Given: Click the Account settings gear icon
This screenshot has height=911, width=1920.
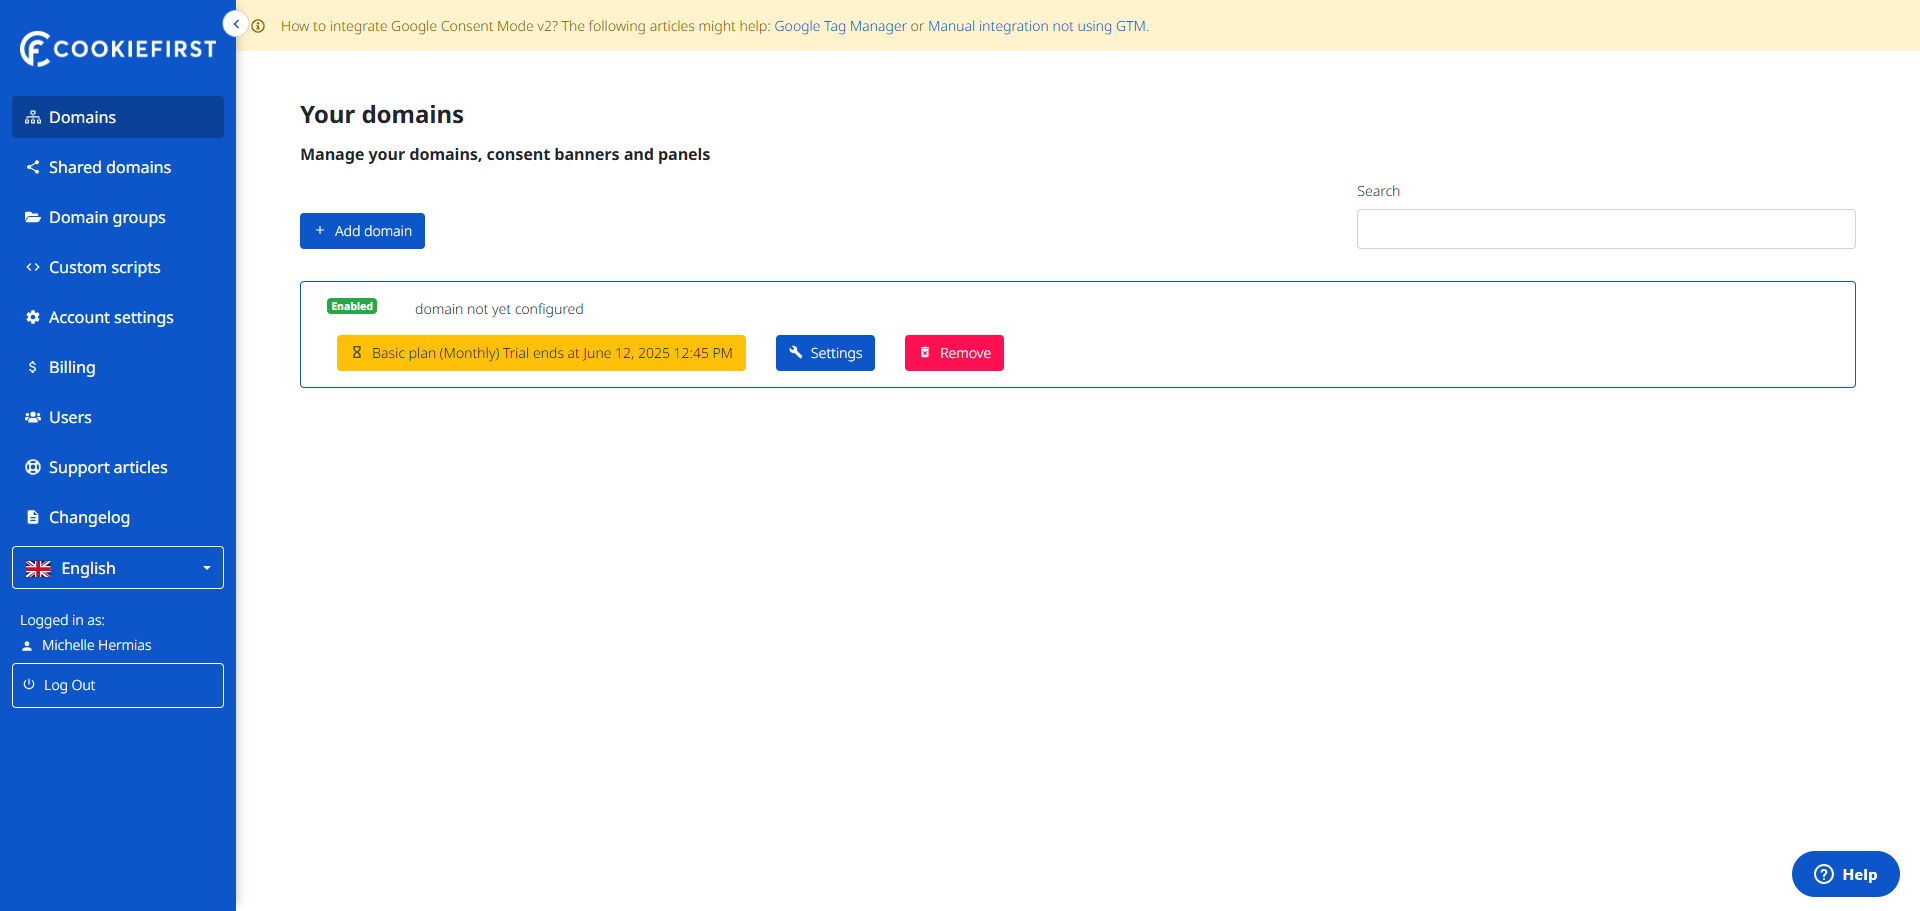Looking at the screenshot, I should click(33, 317).
